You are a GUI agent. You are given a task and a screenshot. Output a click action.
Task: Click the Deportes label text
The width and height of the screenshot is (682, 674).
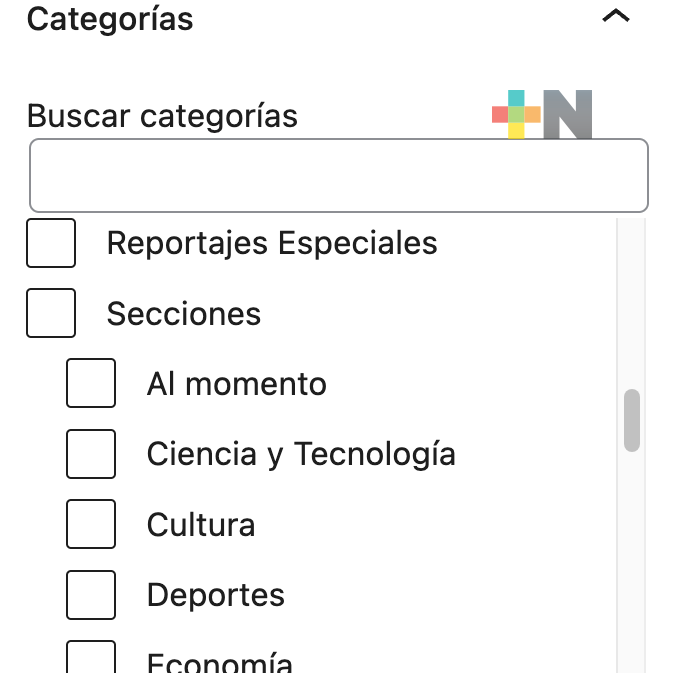[x=216, y=596]
